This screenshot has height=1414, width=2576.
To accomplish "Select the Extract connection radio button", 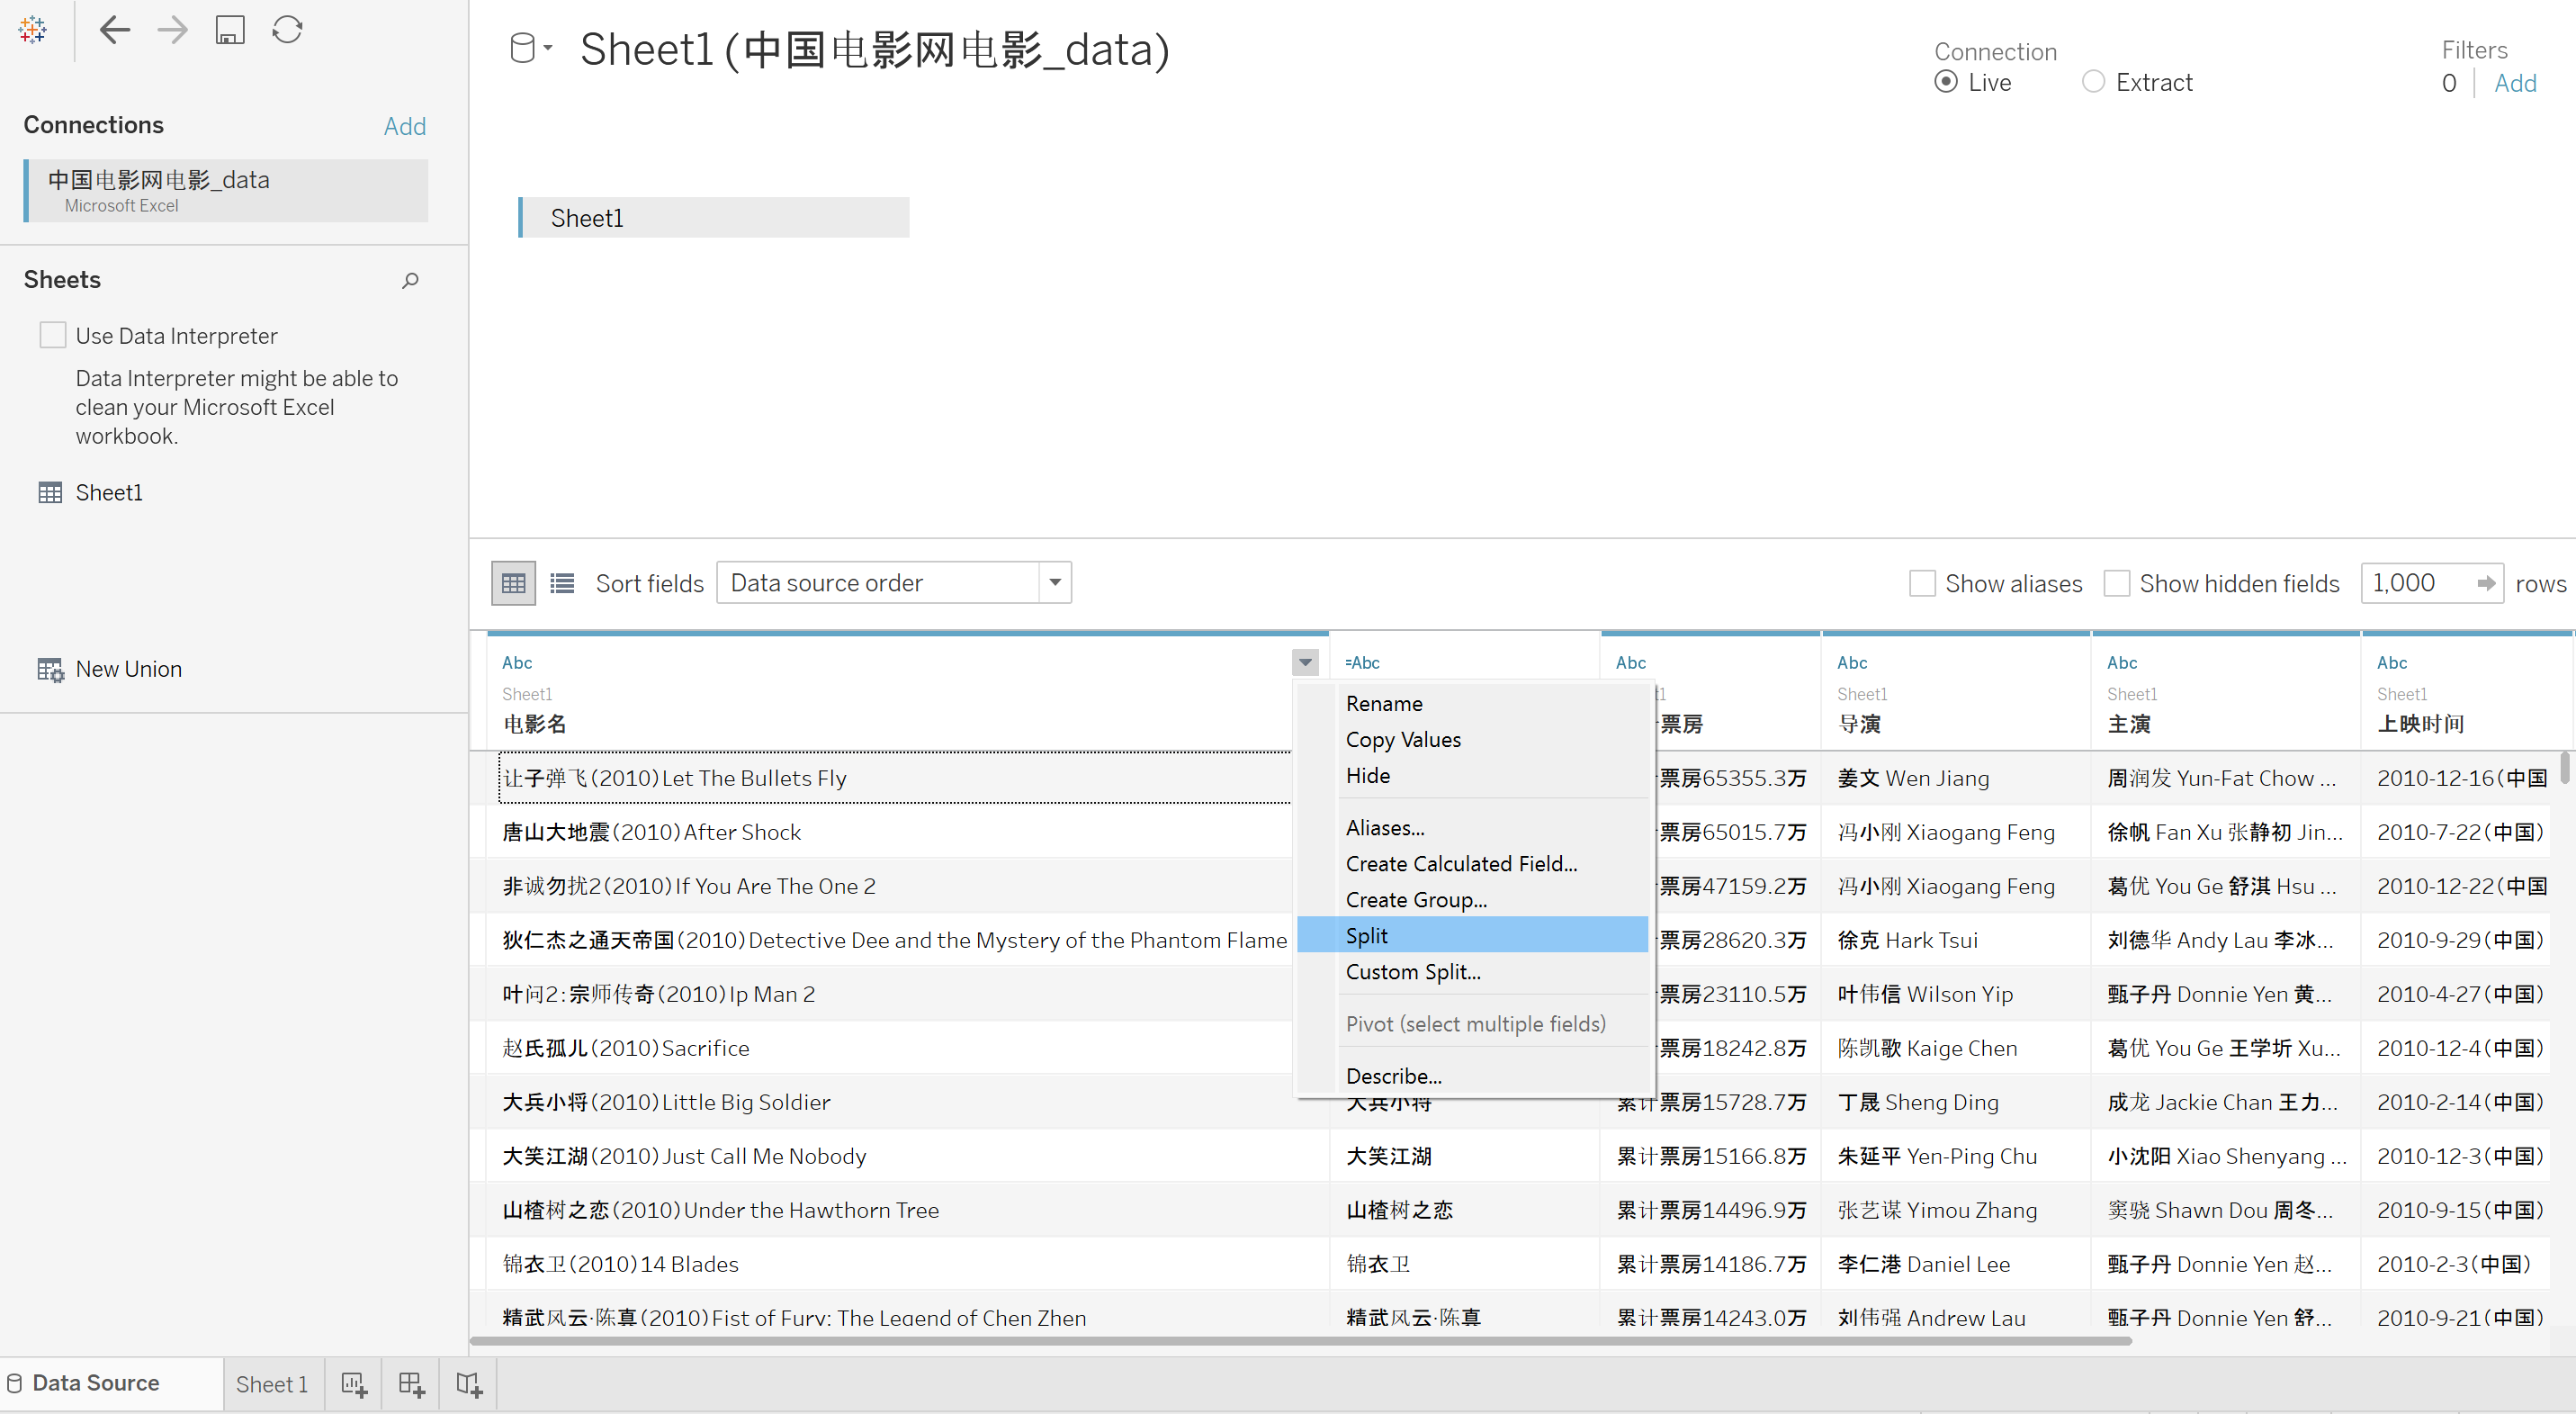I will [x=2093, y=82].
